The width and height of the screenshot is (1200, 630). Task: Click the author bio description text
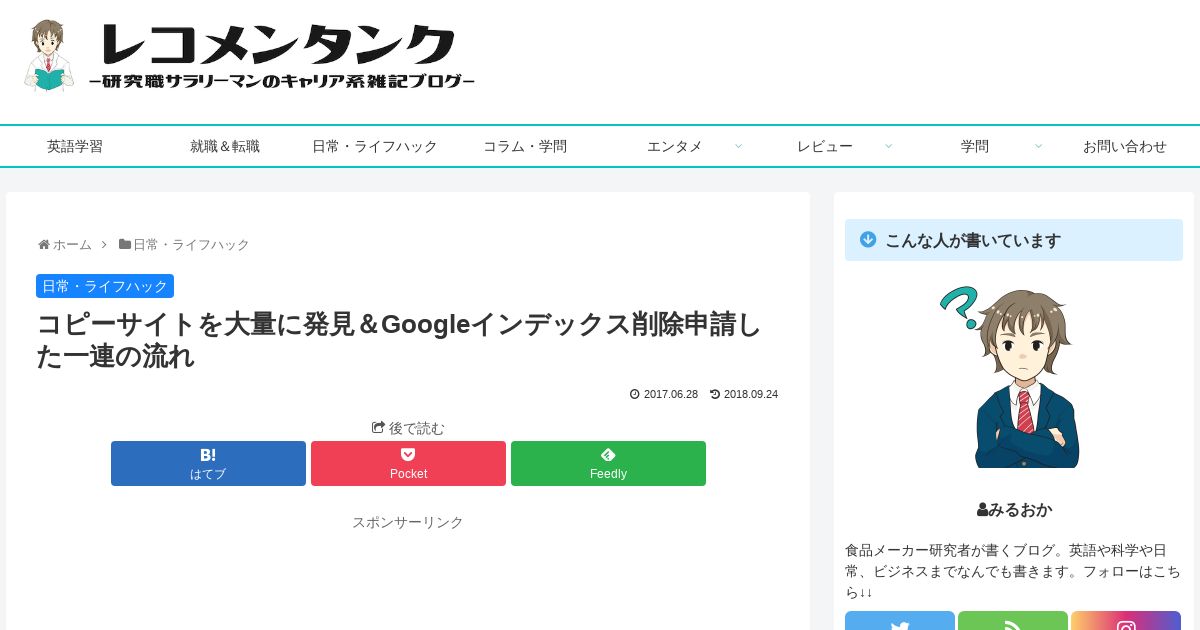(x=1014, y=571)
